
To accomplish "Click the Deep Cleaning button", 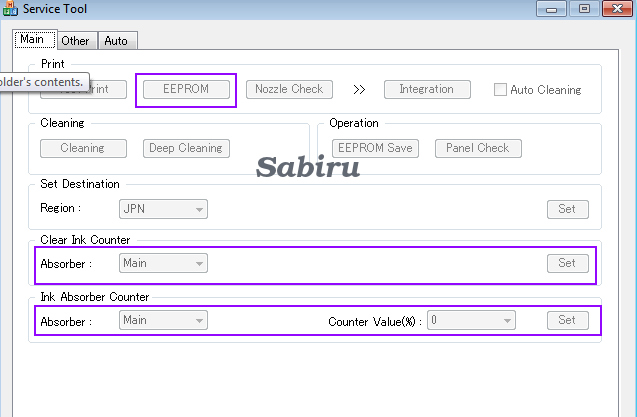I will pos(186,148).
